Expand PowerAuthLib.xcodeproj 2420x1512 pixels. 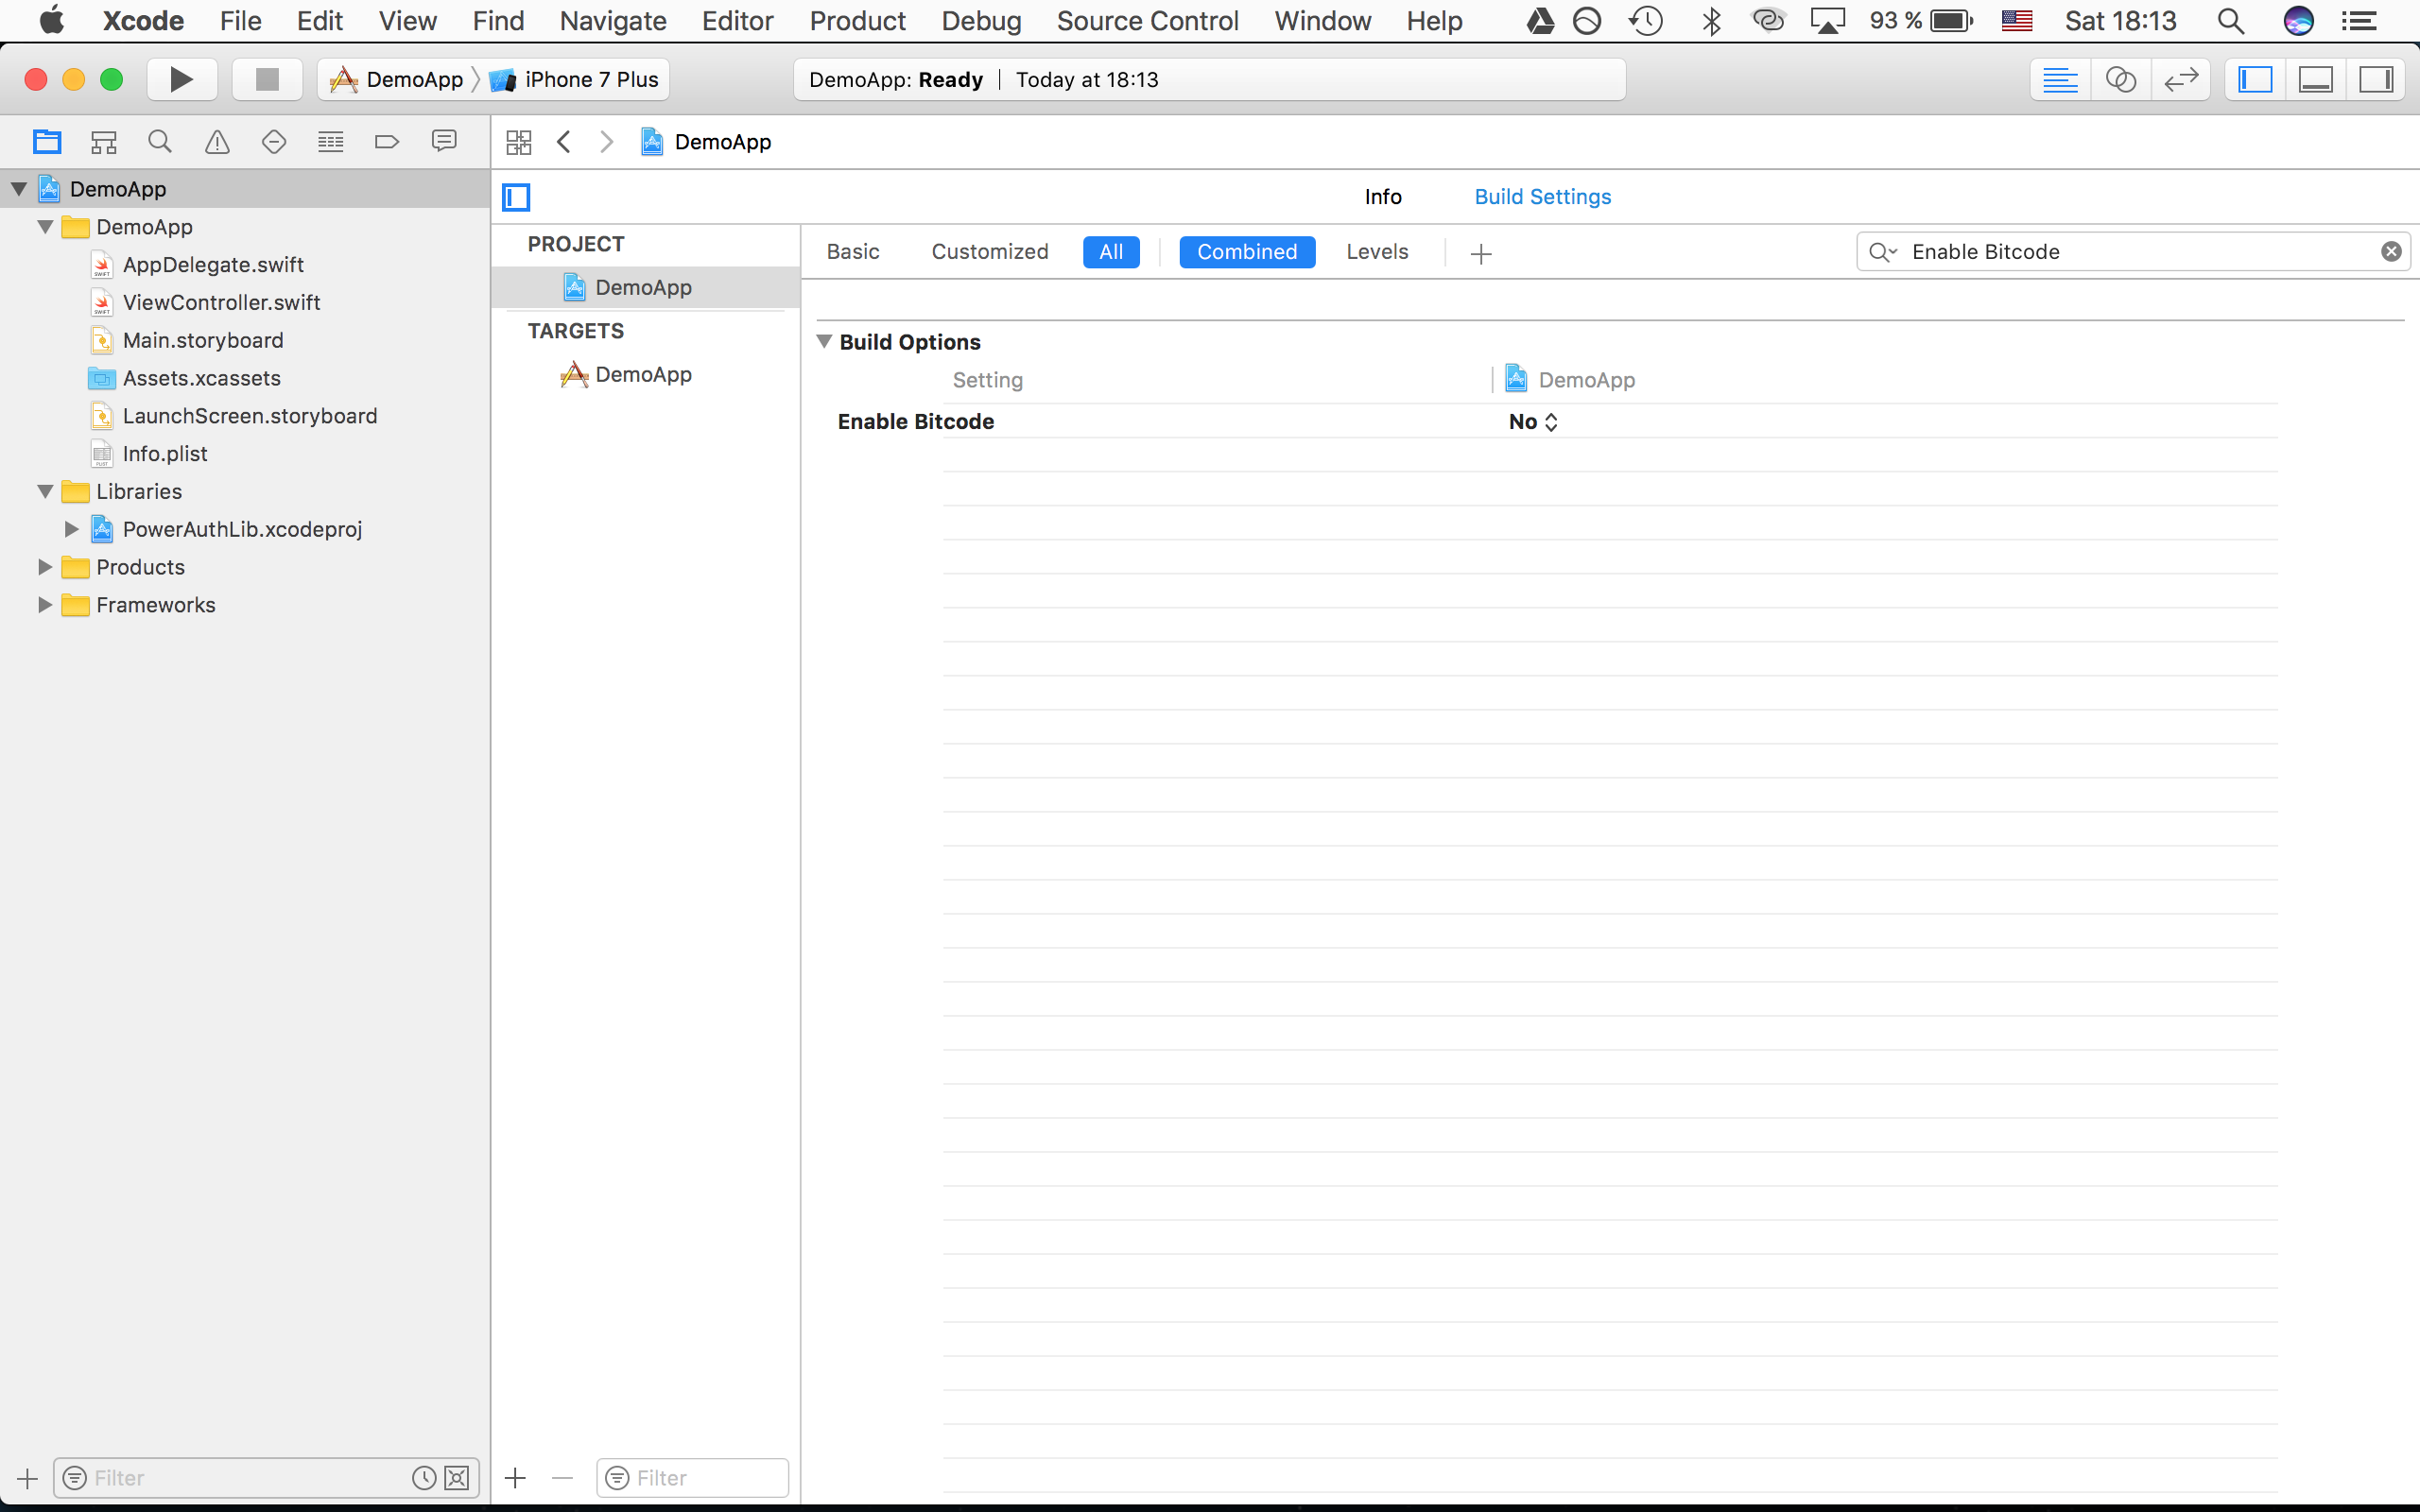coord(71,529)
